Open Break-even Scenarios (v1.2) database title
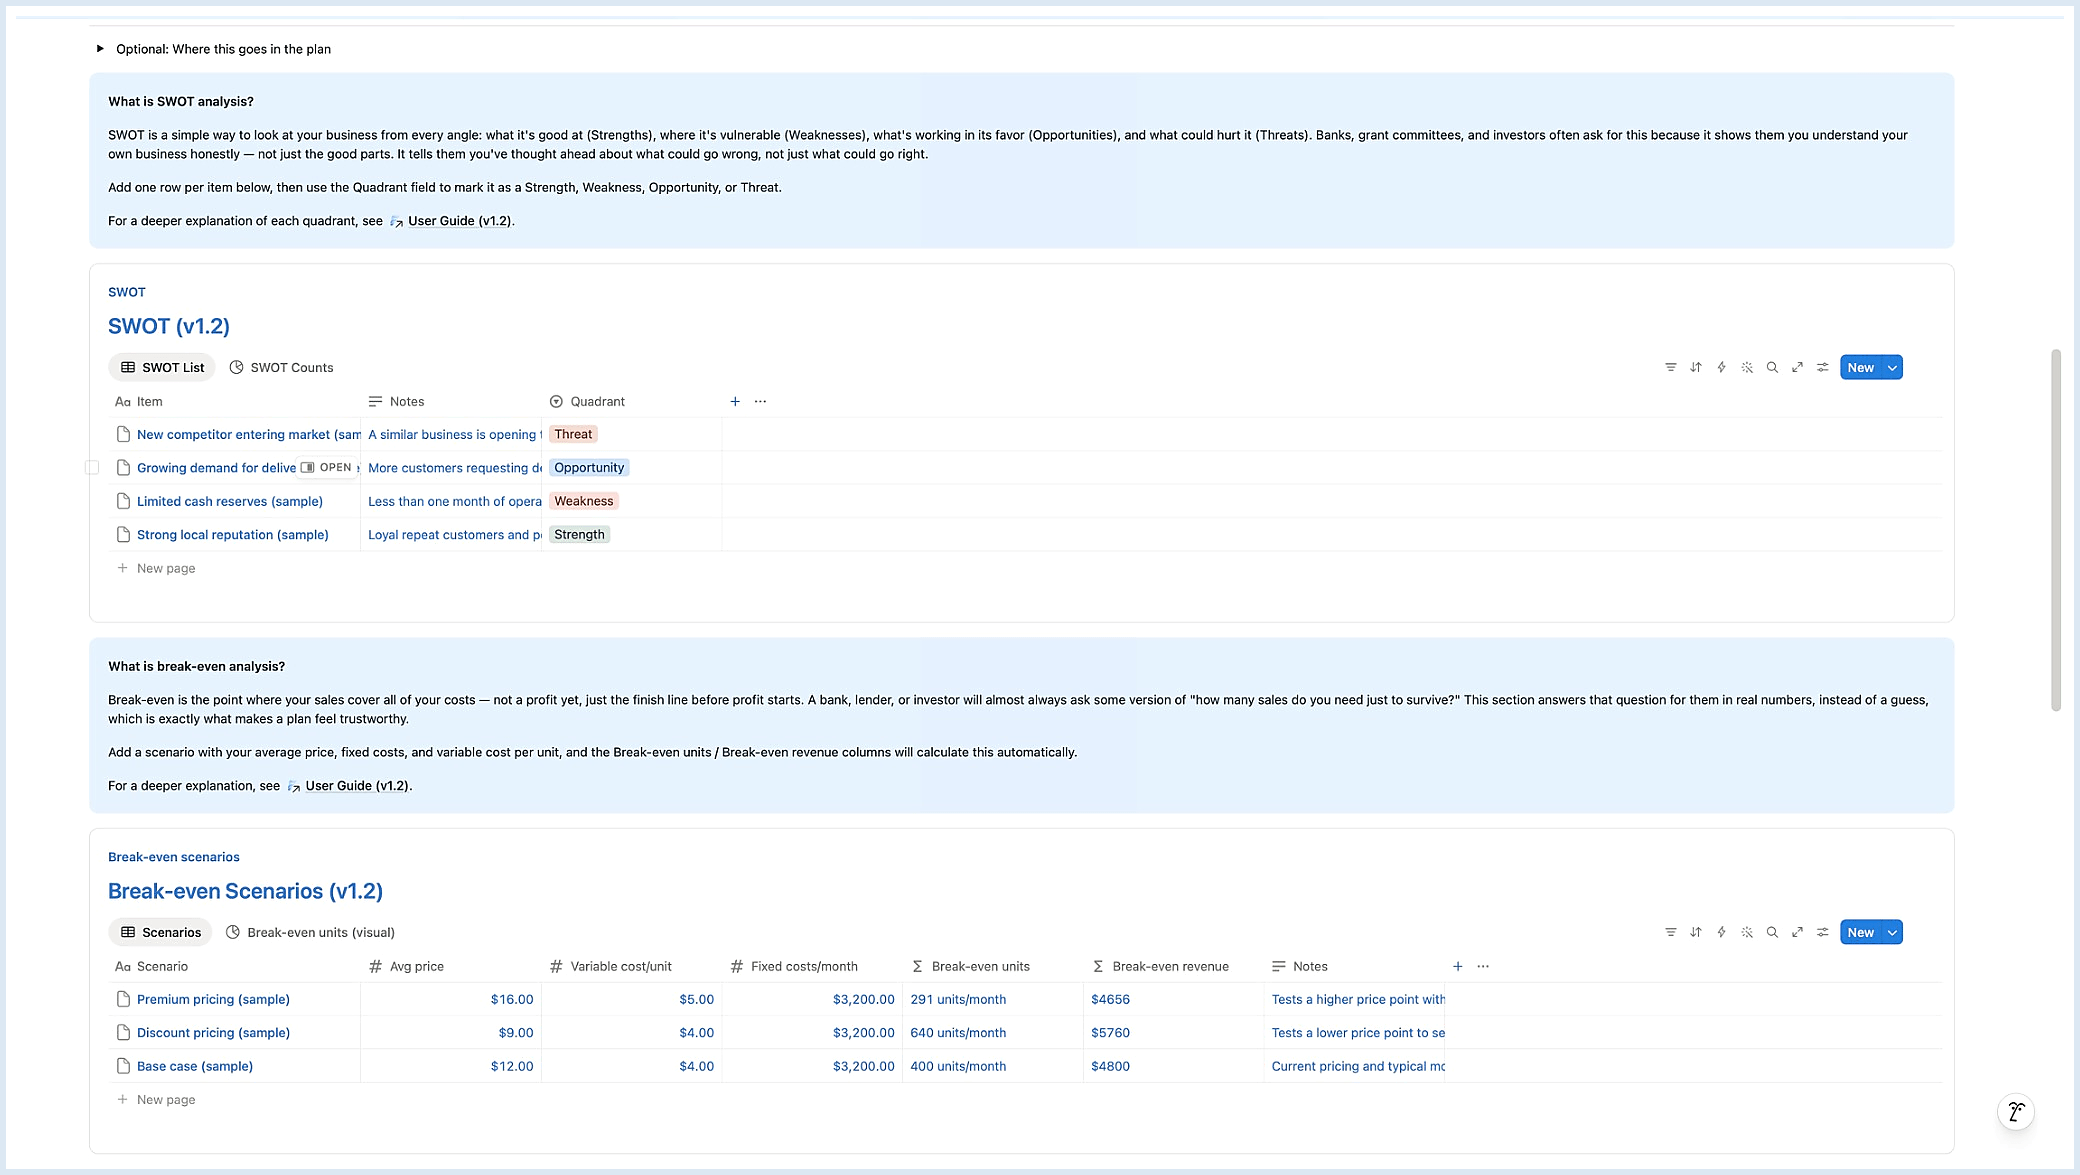This screenshot has height=1175, width=2080. click(245, 891)
